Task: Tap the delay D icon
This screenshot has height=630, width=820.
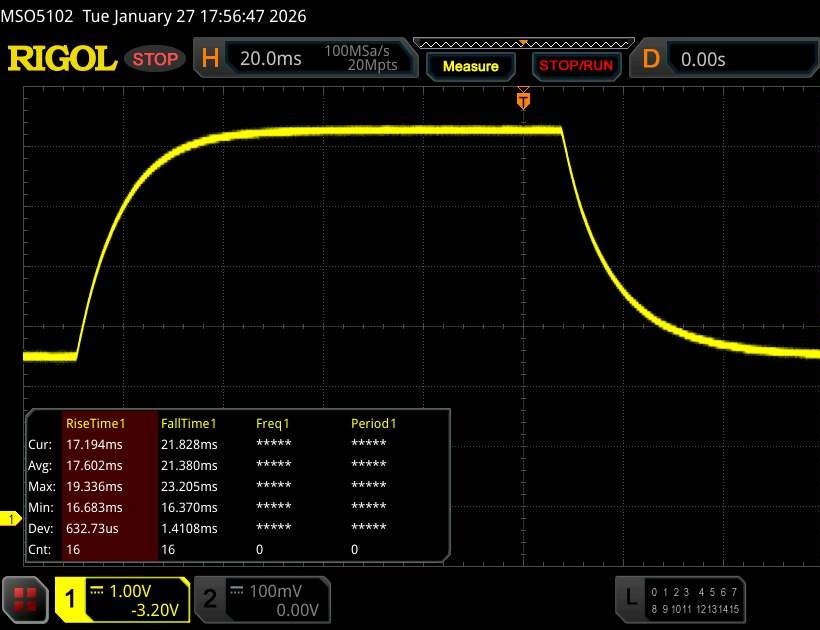Action: tap(651, 59)
